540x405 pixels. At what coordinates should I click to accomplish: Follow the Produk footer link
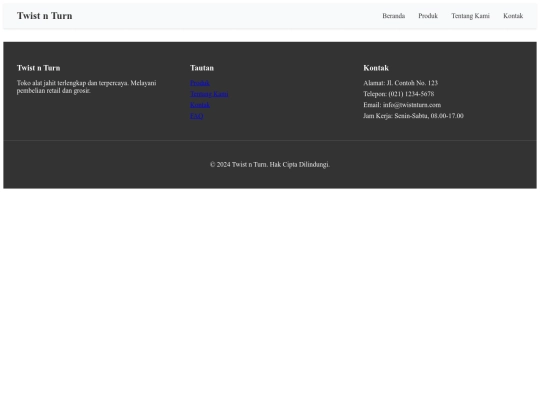pos(200,83)
